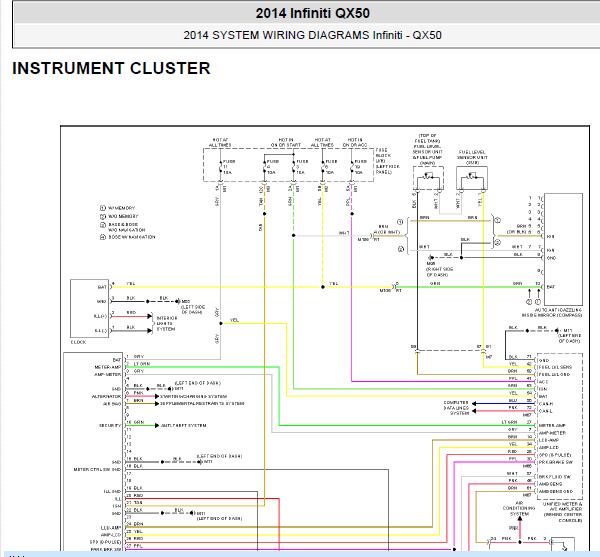
Task: Click the 'HOT IN ON OR ACC' label
Action: pyautogui.click(x=355, y=143)
